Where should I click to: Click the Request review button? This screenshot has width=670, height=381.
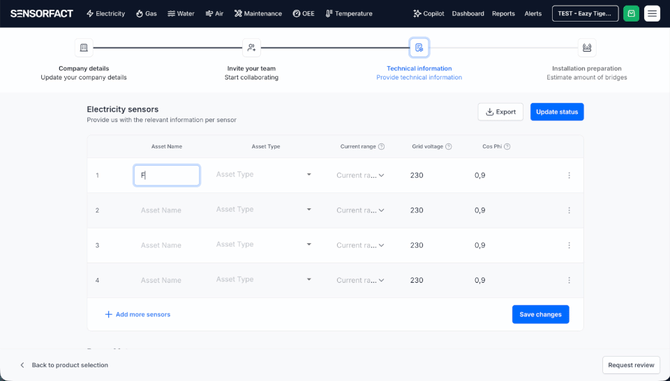631,365
